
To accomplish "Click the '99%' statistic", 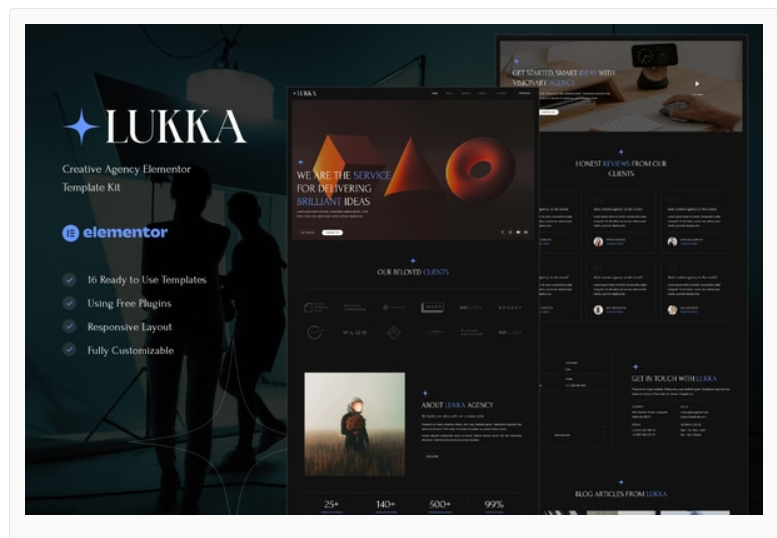I will click(x=494, y=504).
